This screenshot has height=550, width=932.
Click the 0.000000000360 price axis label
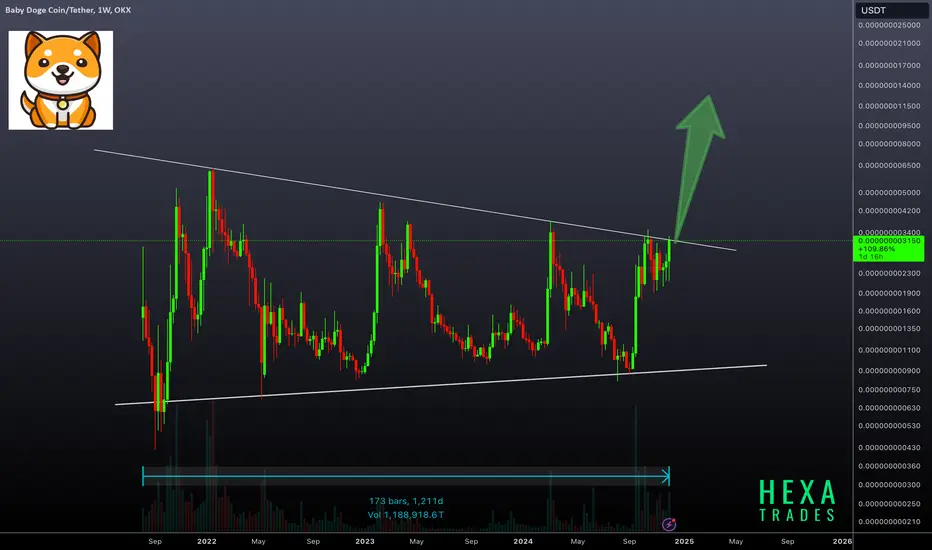coord(889,466)
